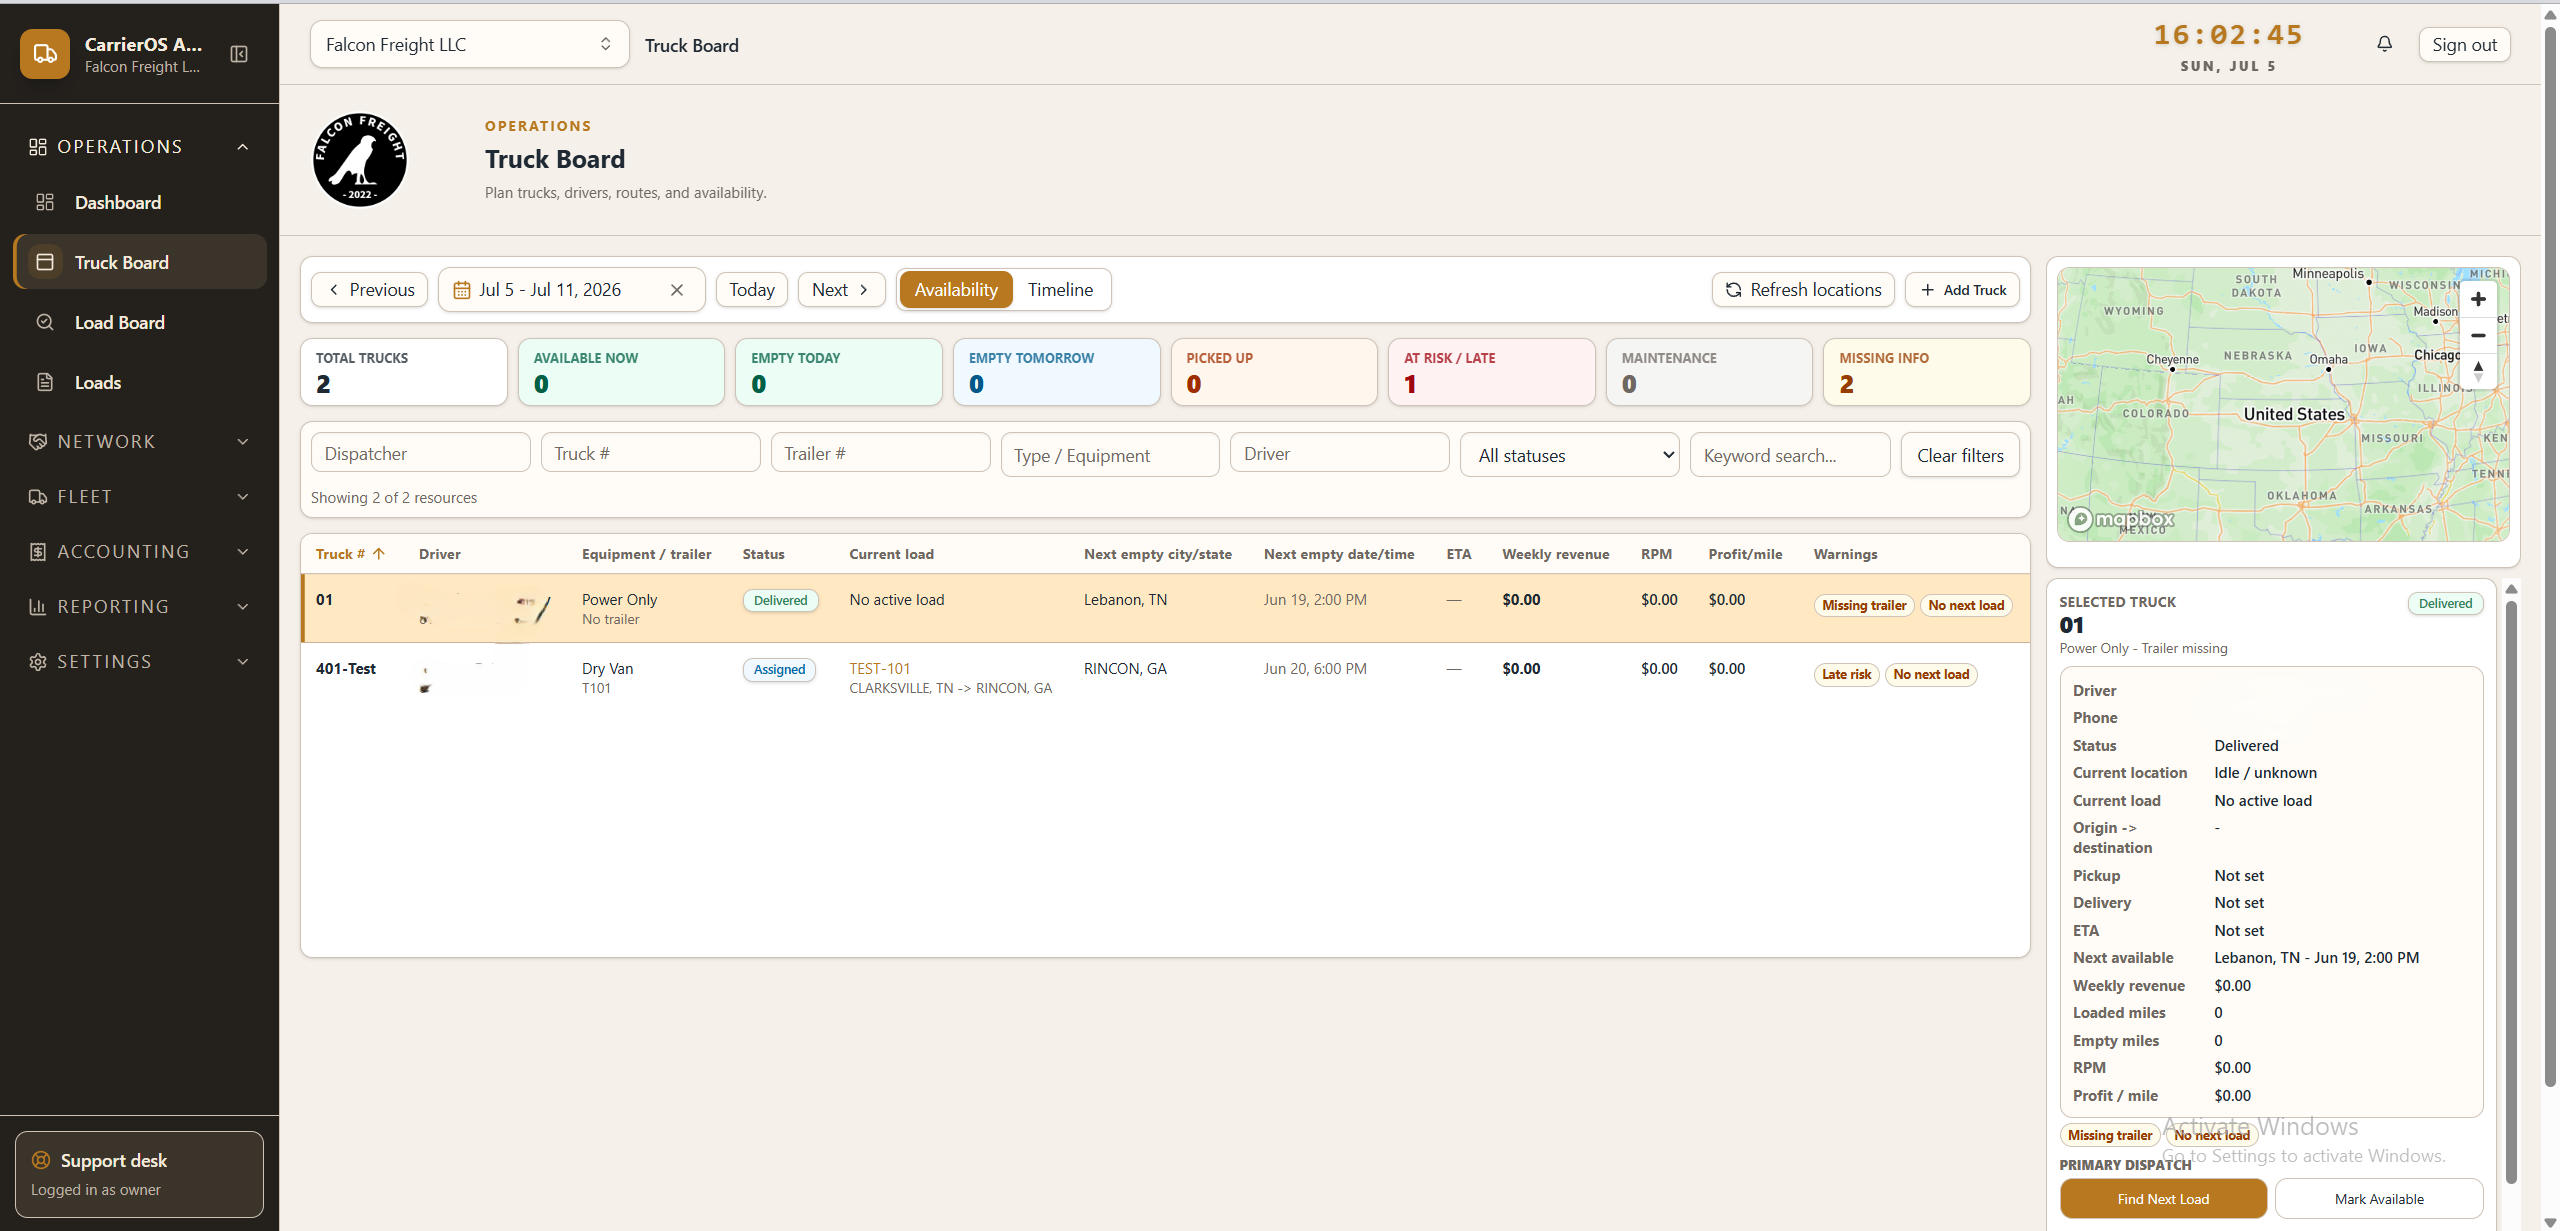
Task: Expand the Fleet section
Action: [x=140, y=497]
